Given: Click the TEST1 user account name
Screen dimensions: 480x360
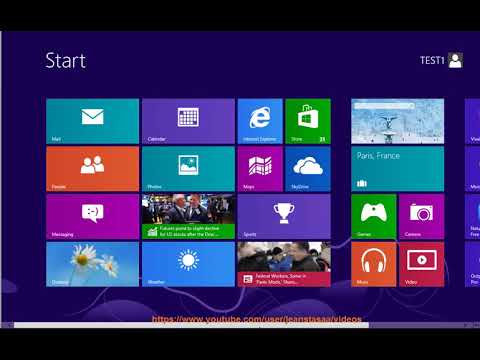Looking at the screenshot, I should click(x=432, y=60).
